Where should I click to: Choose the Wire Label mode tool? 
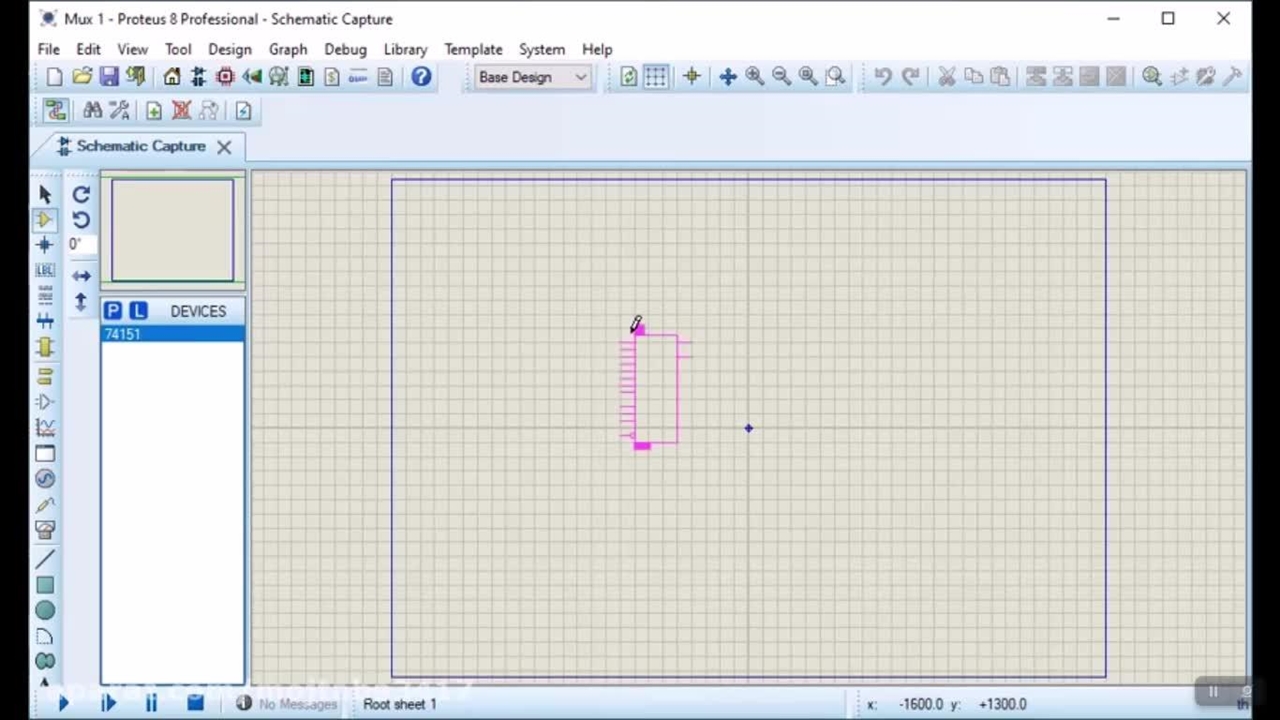click(45, 271)
